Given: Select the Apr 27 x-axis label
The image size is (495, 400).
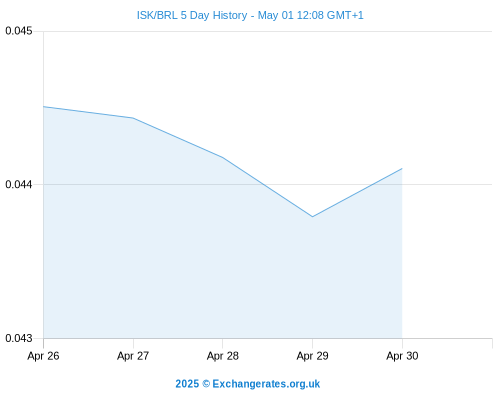Looking at the screenshot, I should coord(133,356).
